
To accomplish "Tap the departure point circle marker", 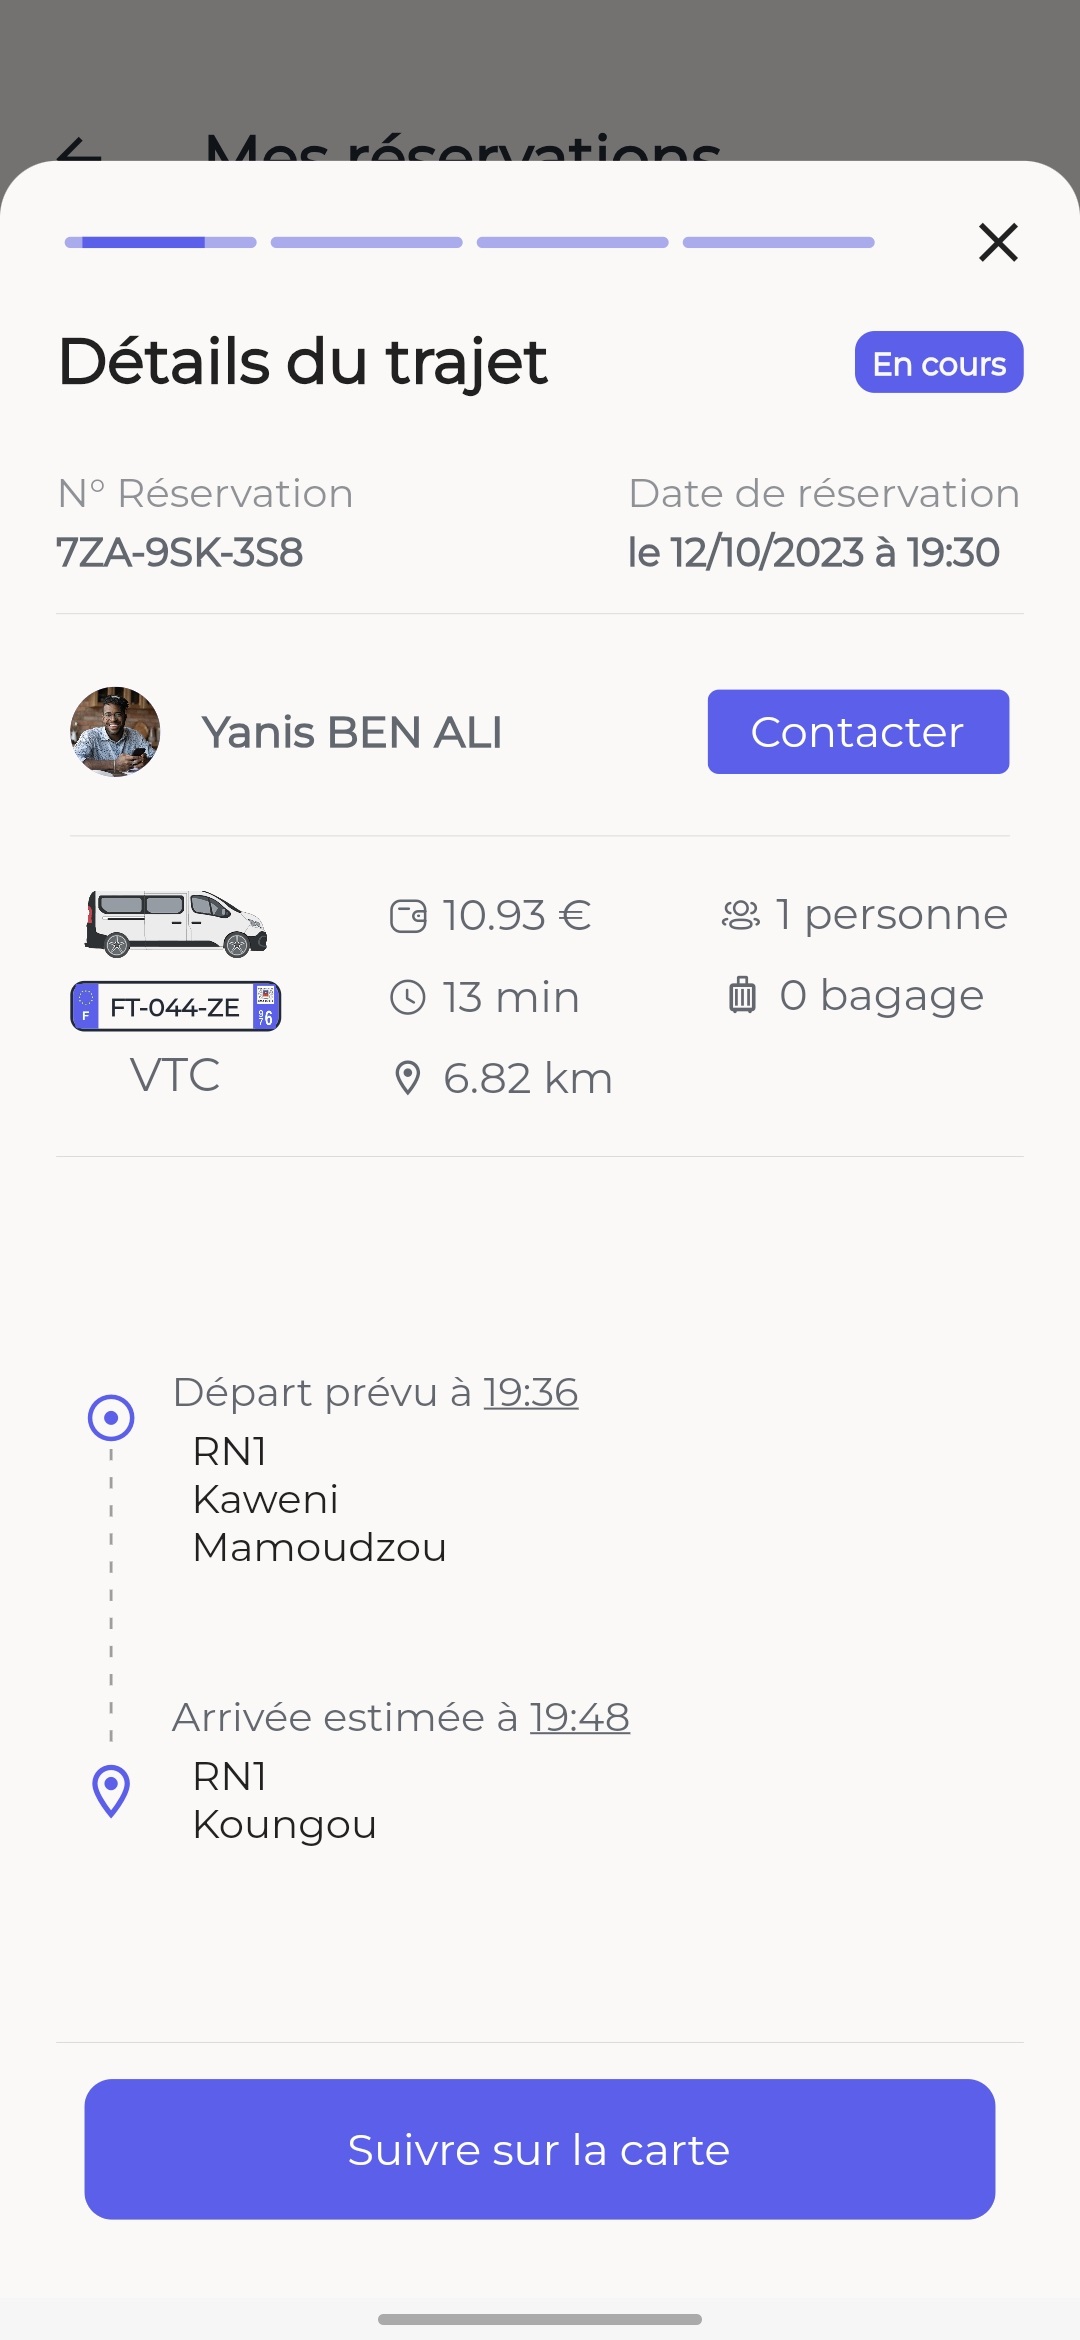I will pyautogui.click(x=111, y=1418).
